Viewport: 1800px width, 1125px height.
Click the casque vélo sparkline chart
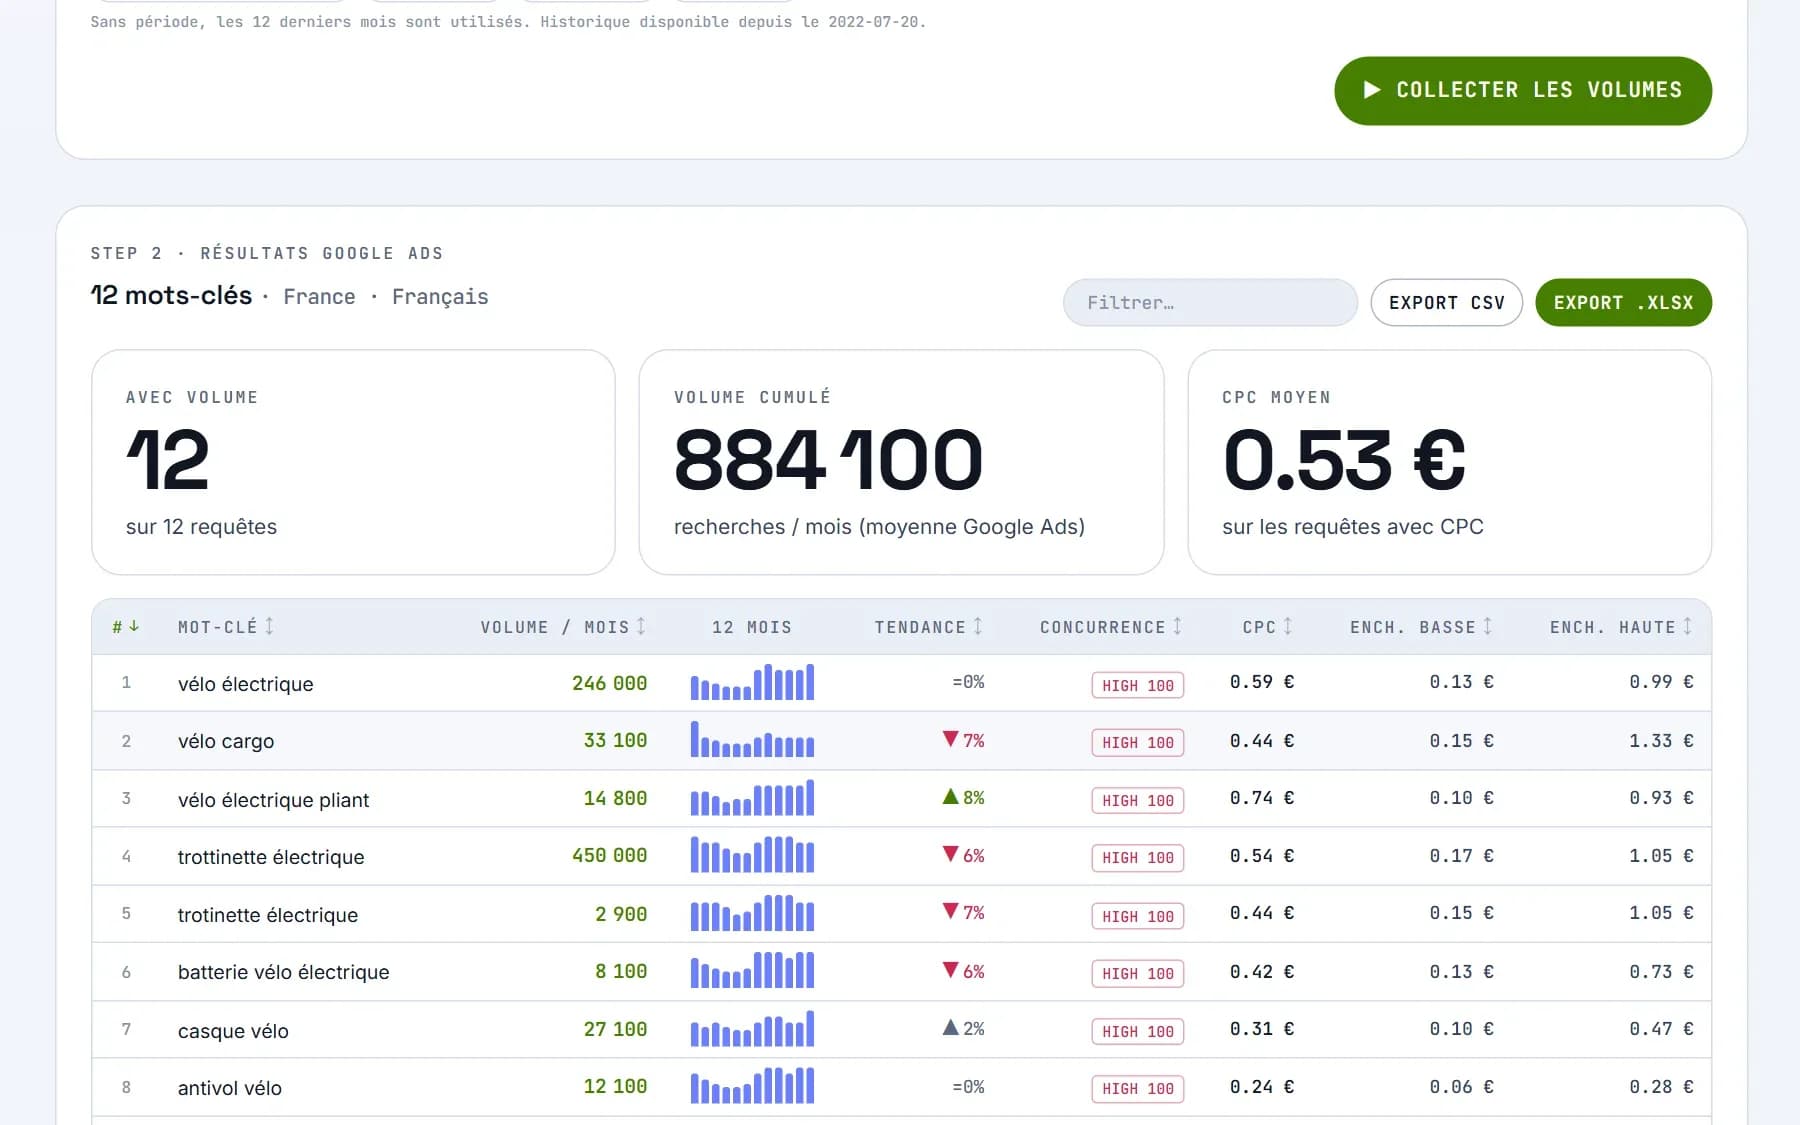pos(752,1029)
